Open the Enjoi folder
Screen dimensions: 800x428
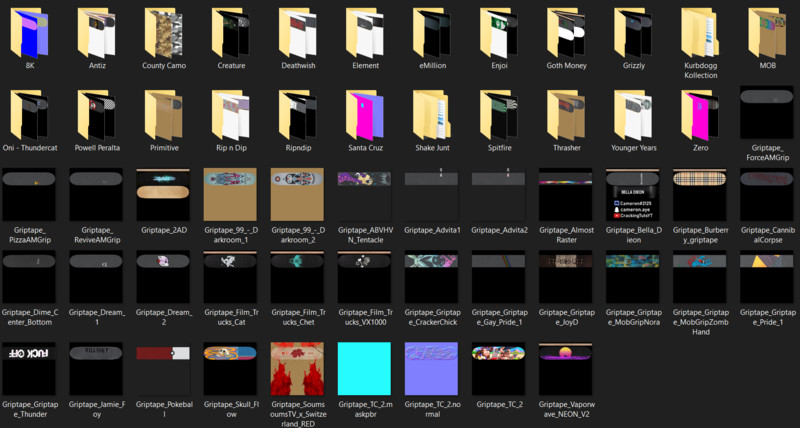500,33
